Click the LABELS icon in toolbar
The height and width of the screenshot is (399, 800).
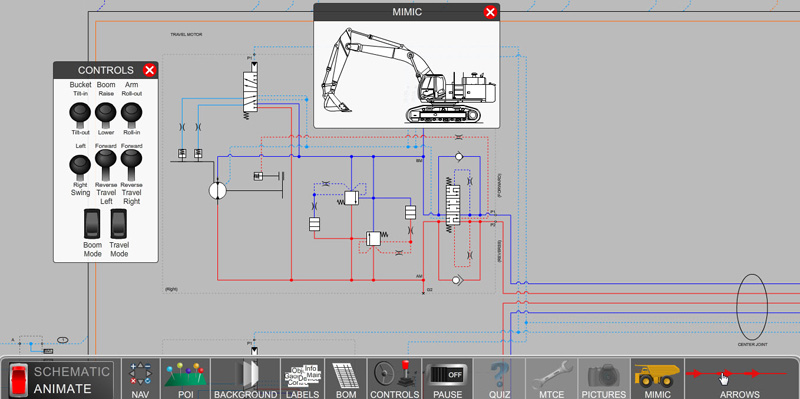303,379
